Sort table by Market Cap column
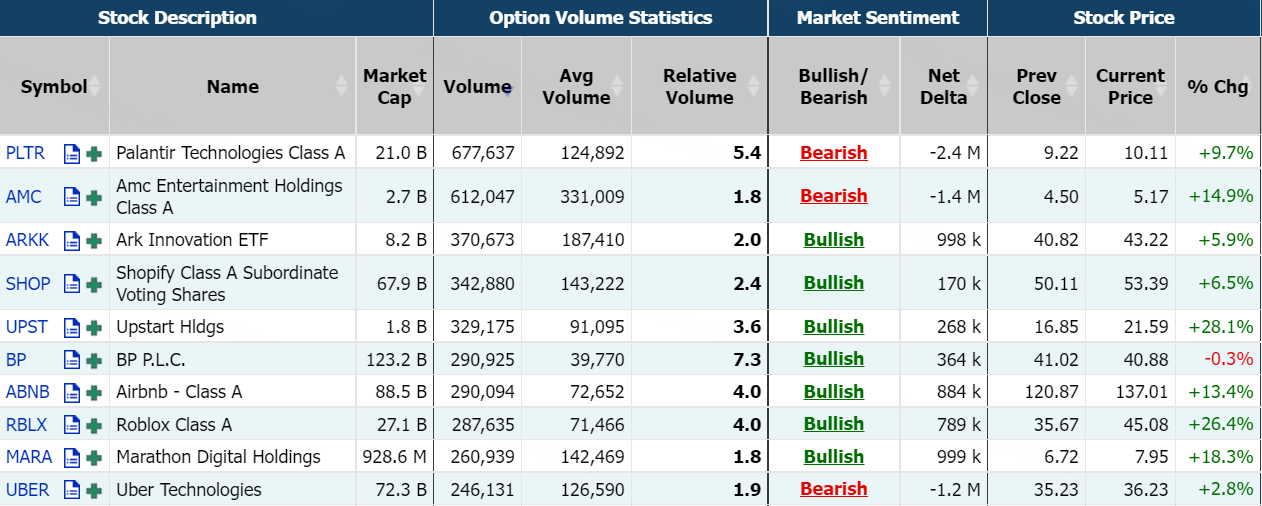1262x506 pixels. click(394, 87)
